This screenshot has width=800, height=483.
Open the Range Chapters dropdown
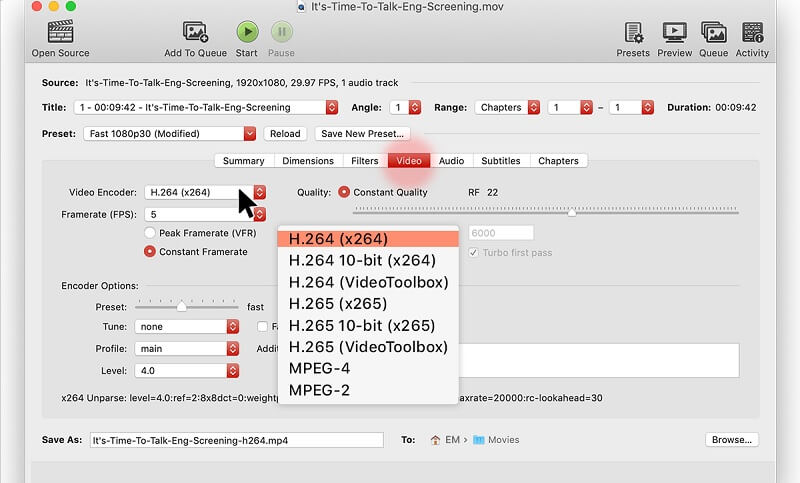pyautogui.click(x=506, y=107)
